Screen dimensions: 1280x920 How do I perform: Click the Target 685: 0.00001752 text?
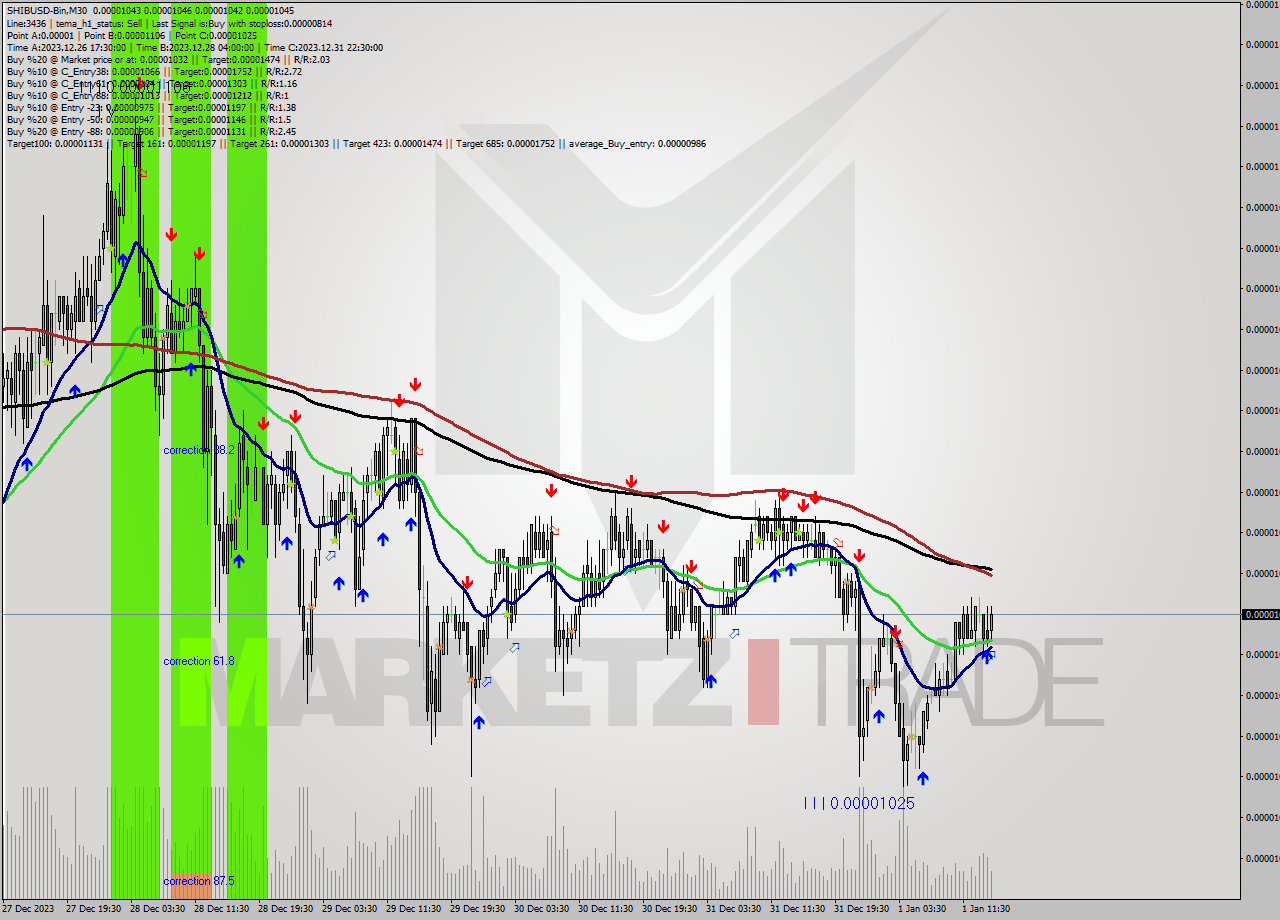[506, 143]
